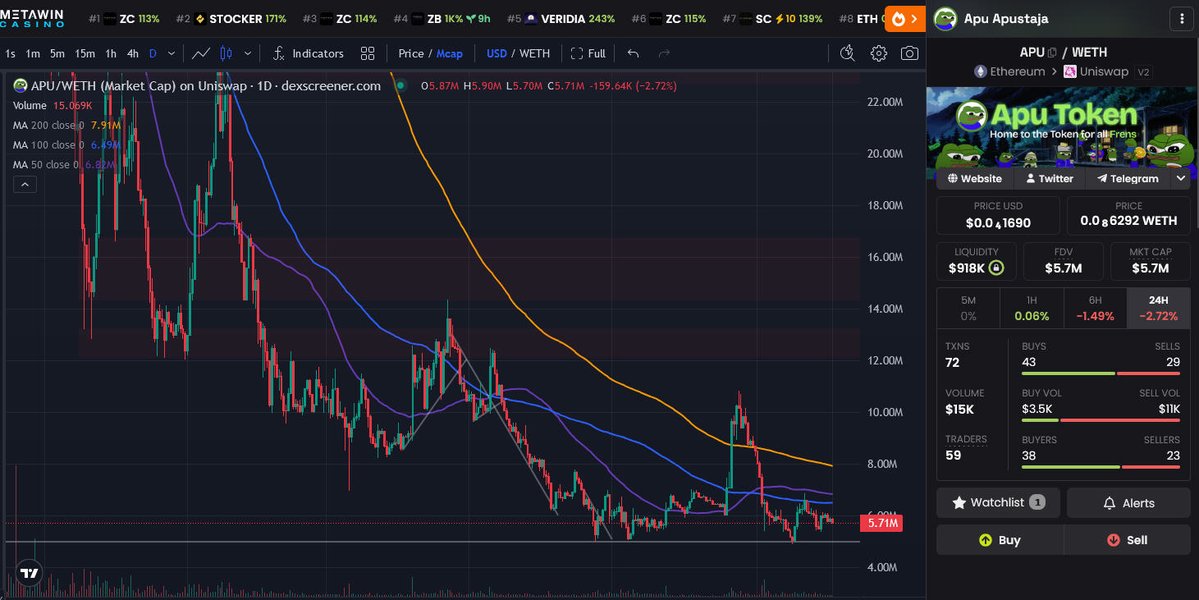Click the Ethereum chain icon
1199x600 pixels.
pos(980,71)
